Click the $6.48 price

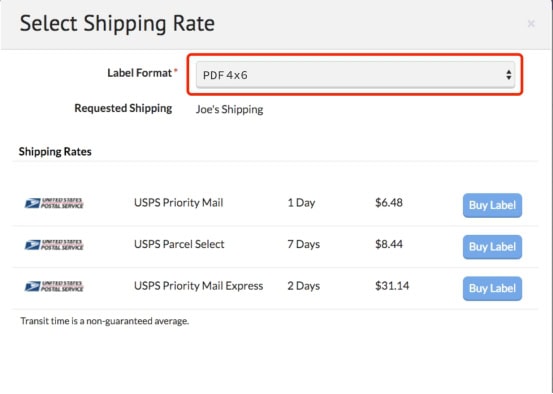(x=389, y=203)
